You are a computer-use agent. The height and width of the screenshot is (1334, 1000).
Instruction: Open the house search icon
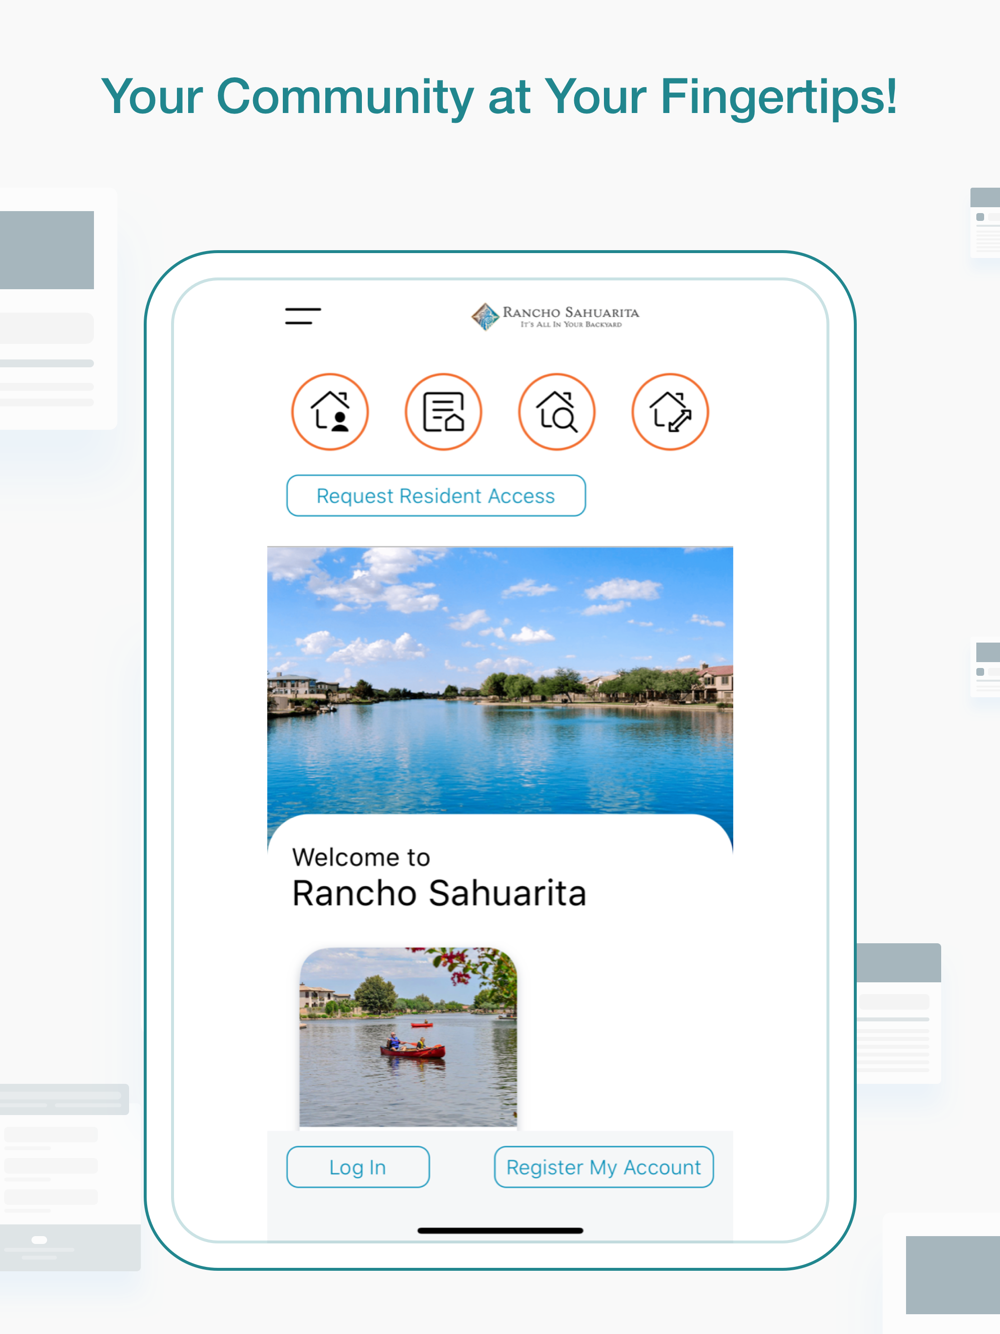coord(557,412)
